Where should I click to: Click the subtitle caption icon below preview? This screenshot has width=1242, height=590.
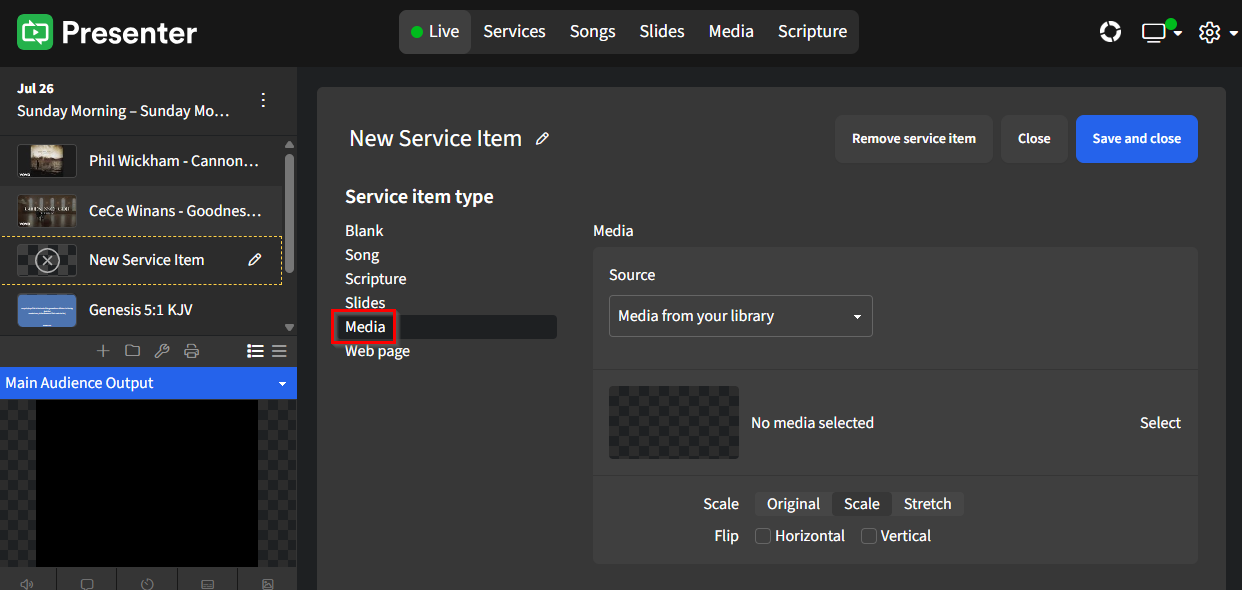(x=208, y=583)
